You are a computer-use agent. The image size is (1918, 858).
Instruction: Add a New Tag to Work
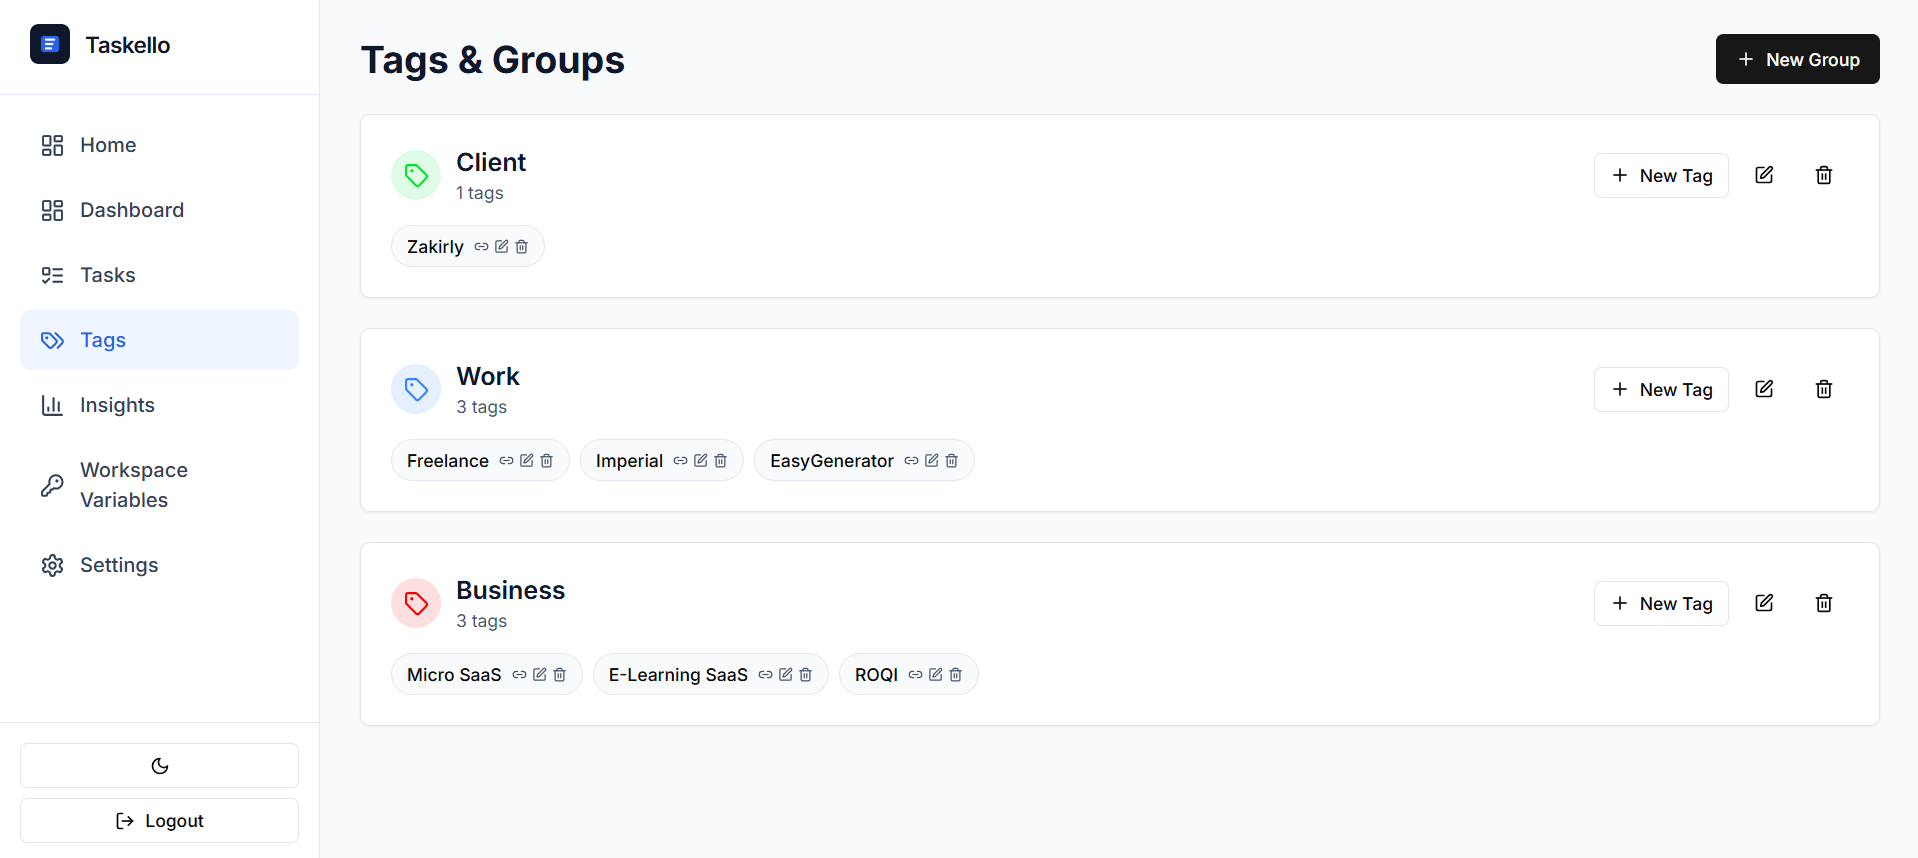(x=1661, y=389)
